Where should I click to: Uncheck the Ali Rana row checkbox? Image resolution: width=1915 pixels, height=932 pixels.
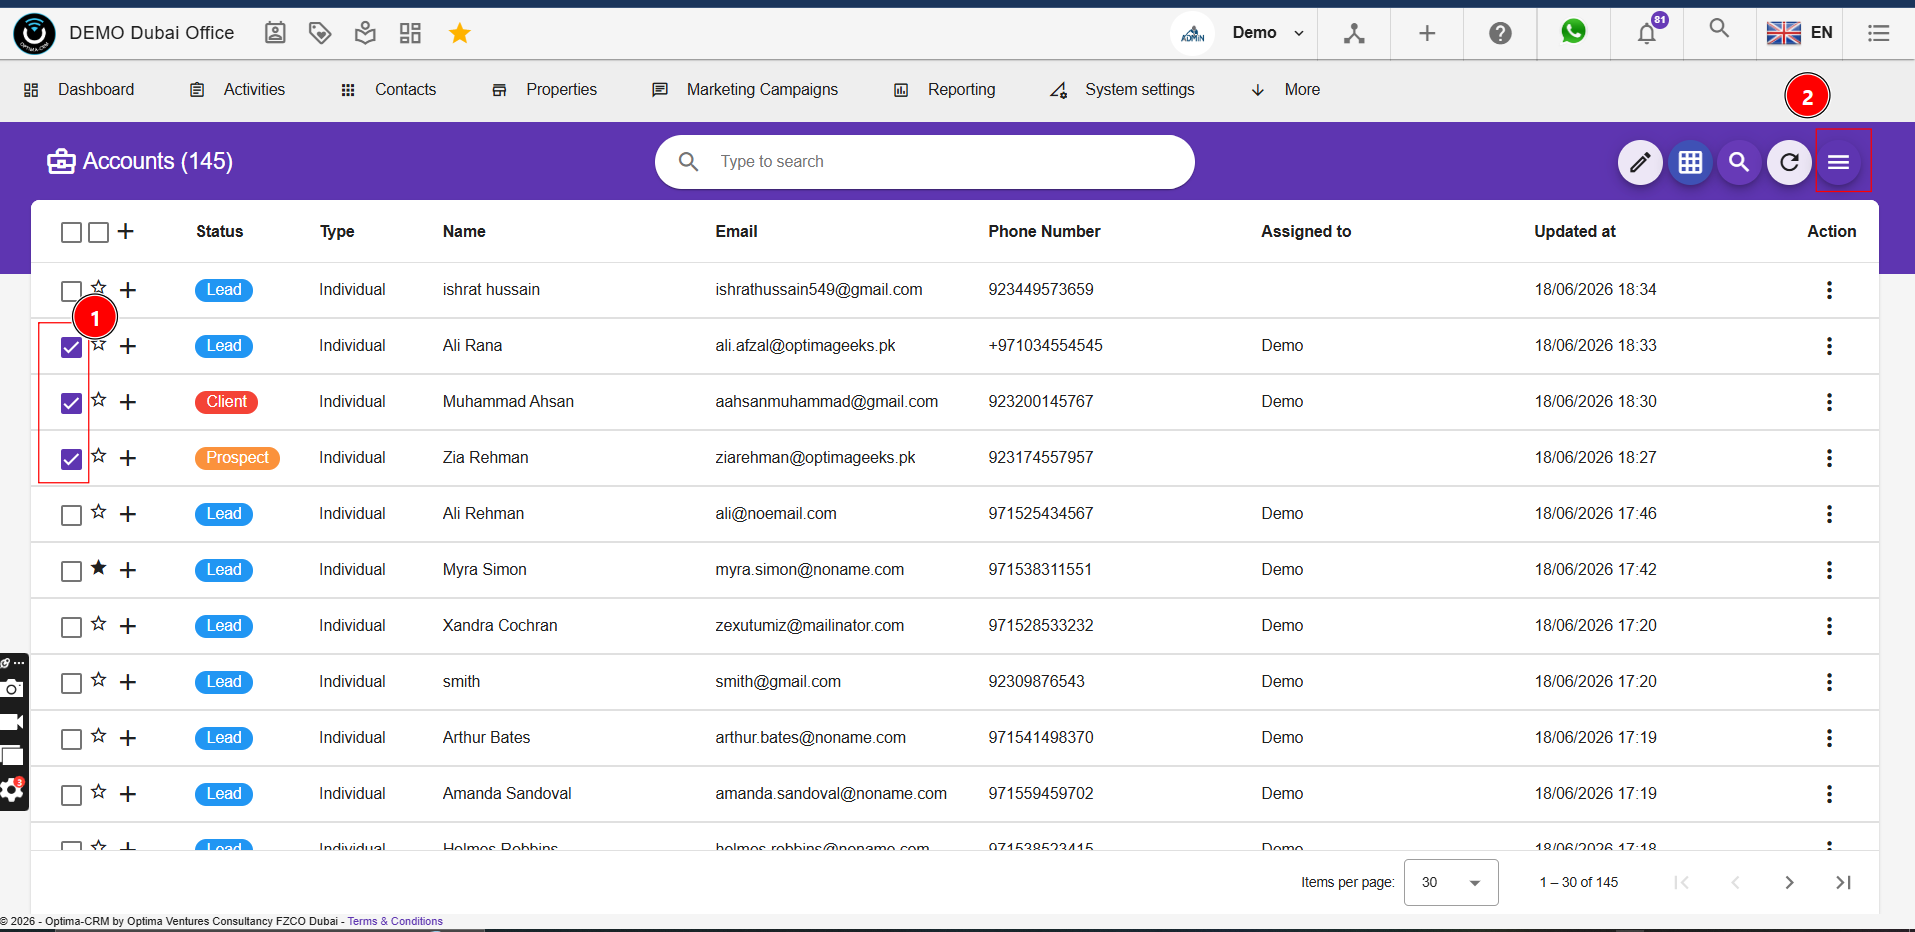point(71,347)
